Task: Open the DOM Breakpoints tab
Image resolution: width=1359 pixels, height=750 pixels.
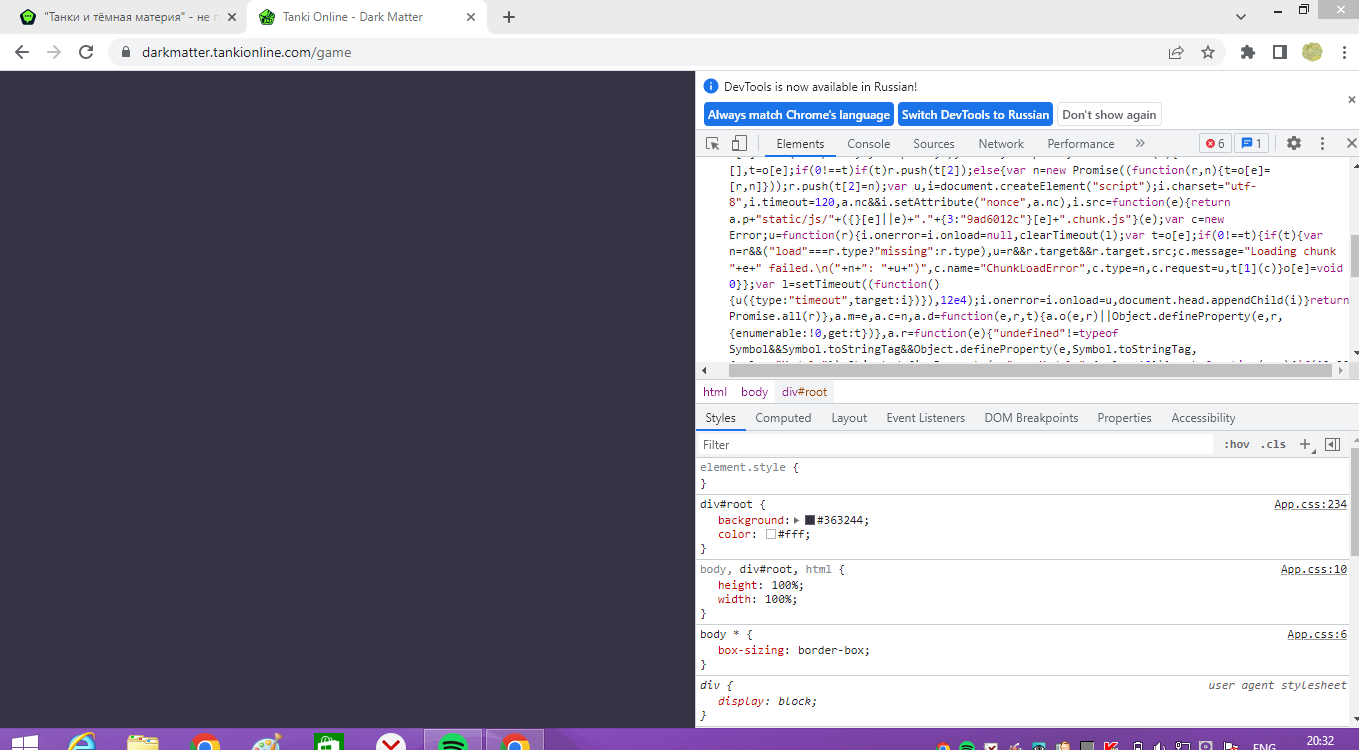Action: (x=1031, y=418)
